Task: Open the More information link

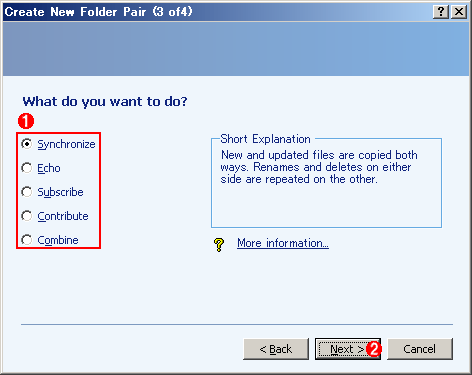Action: 283,243
